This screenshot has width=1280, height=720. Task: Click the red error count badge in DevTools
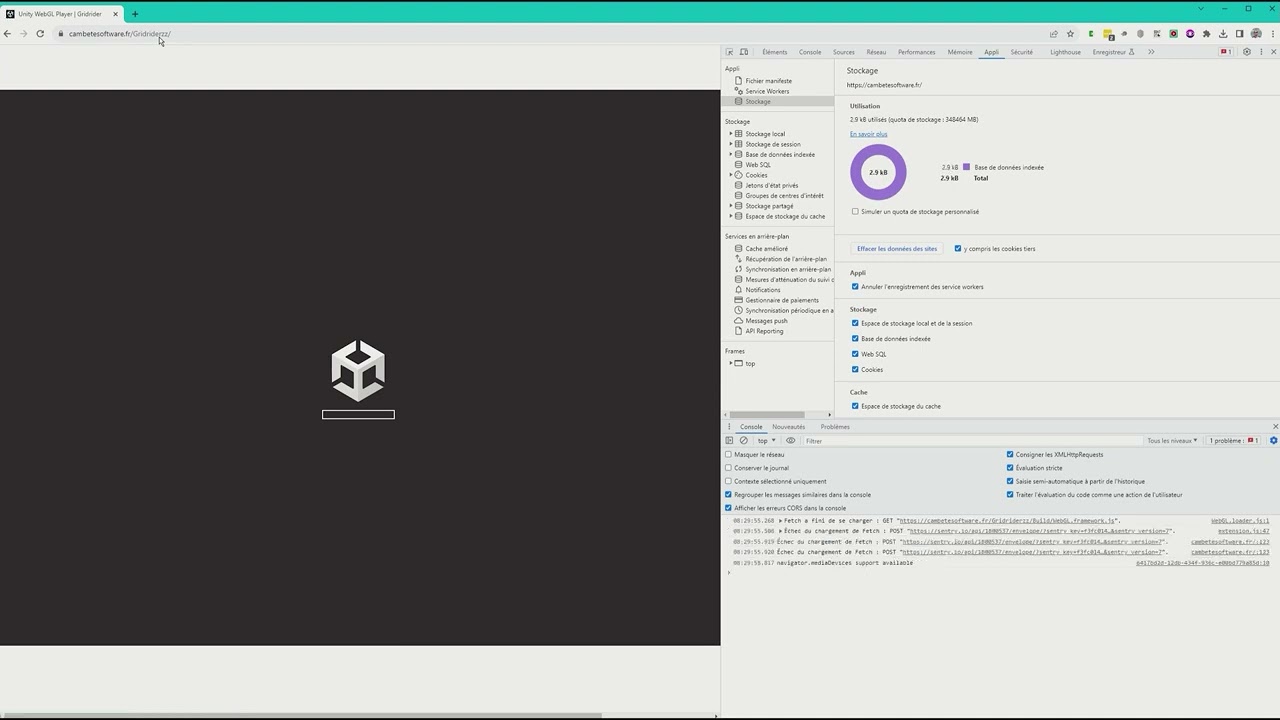pyautogui.click(x=1225, y=52)
